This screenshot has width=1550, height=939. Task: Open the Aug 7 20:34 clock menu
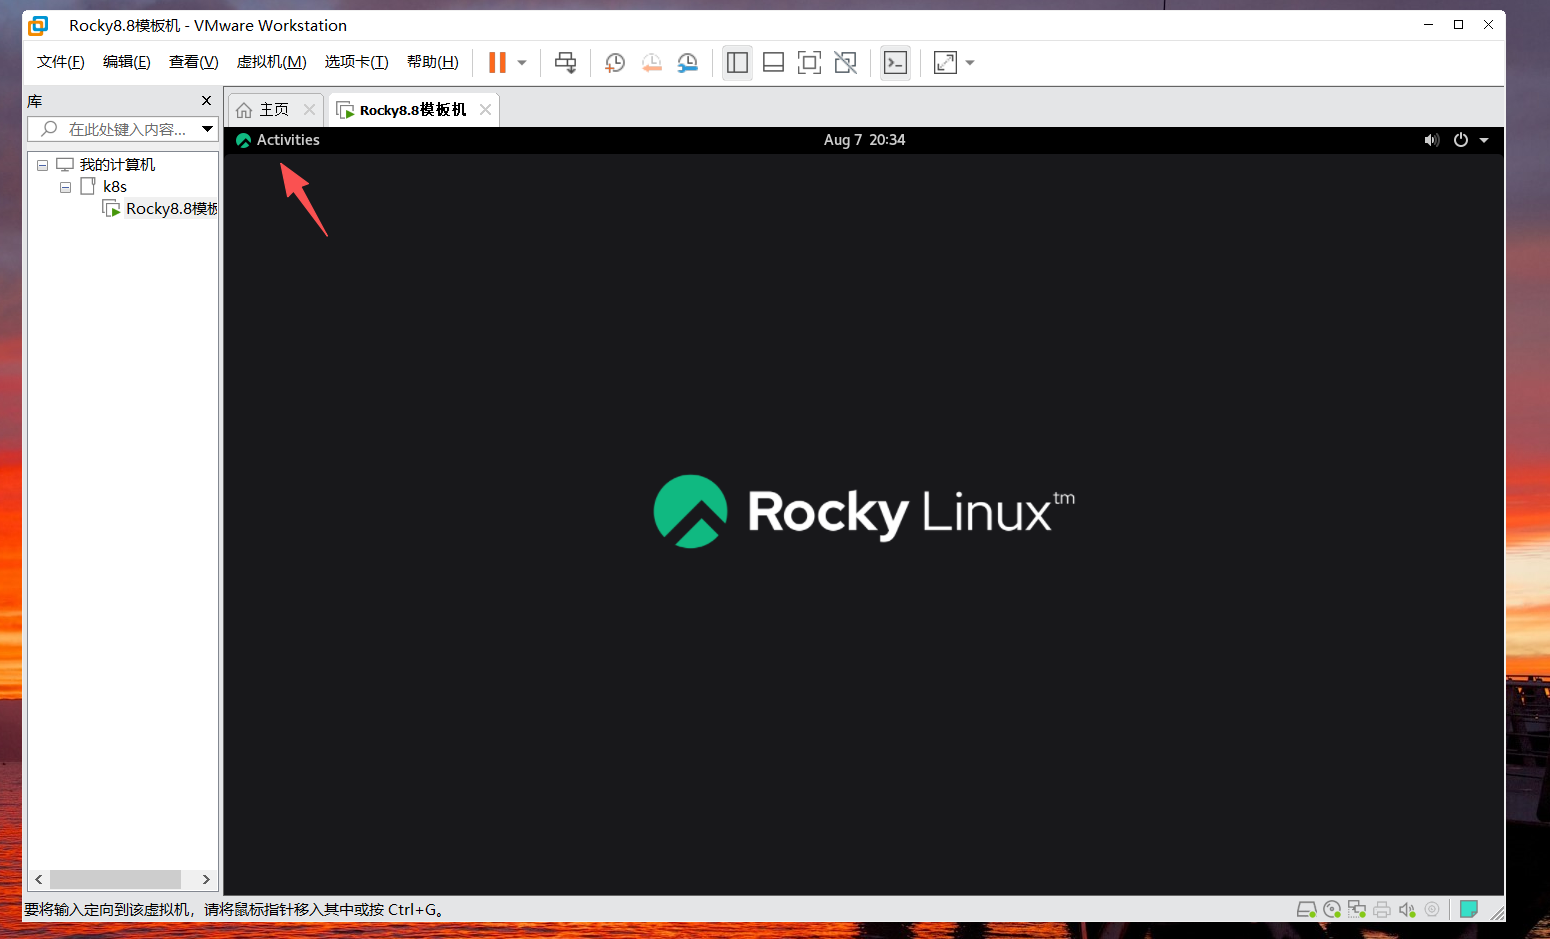[864, 140]
